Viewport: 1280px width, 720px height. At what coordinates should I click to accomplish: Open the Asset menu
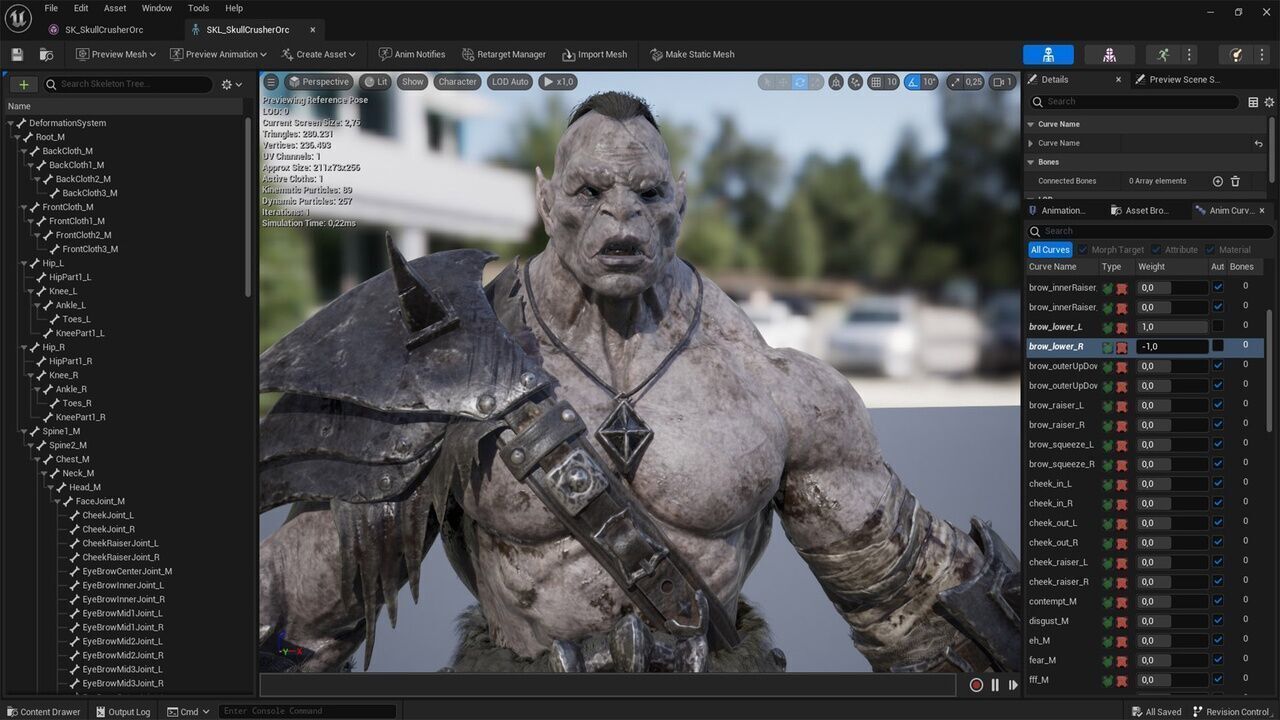click(x=115, y=8)
